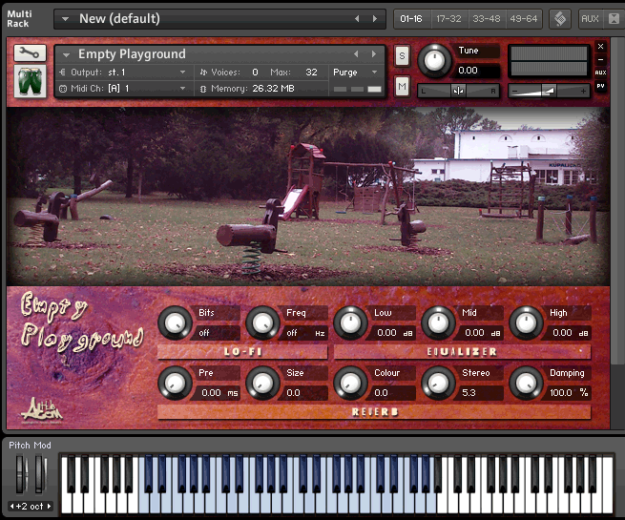Click the Stereo value 5.3
Image resolution: width=625 pixels, height=520 pixels.
(481, 393)
